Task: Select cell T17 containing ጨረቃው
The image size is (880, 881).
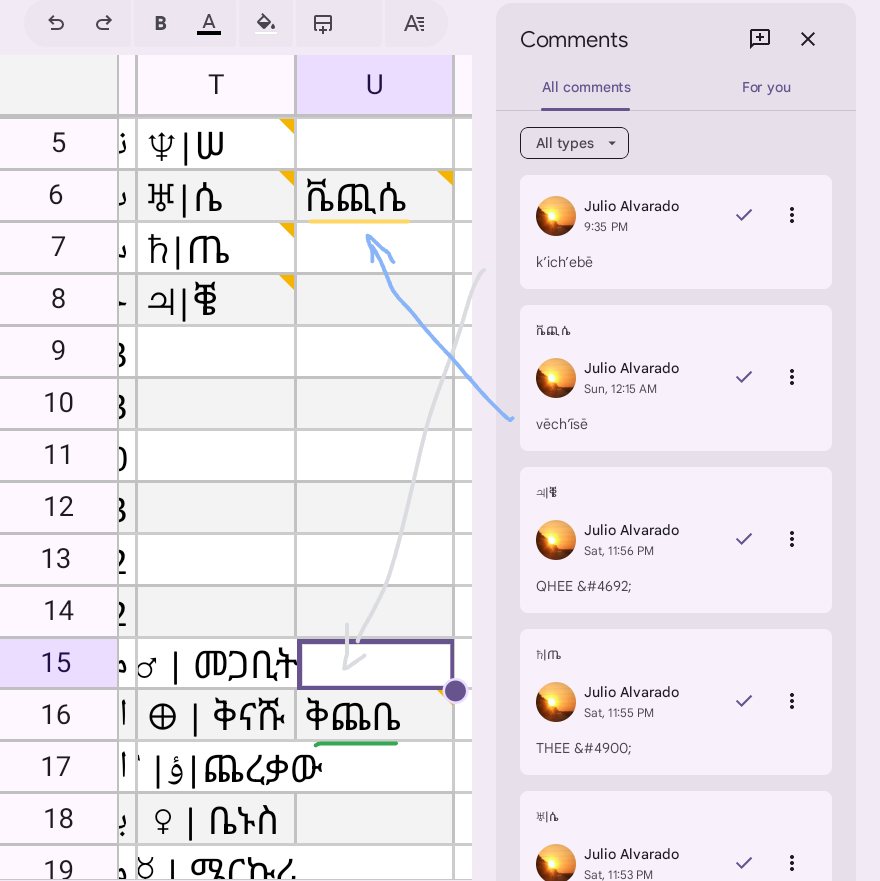Action: (x=216, y=768)
